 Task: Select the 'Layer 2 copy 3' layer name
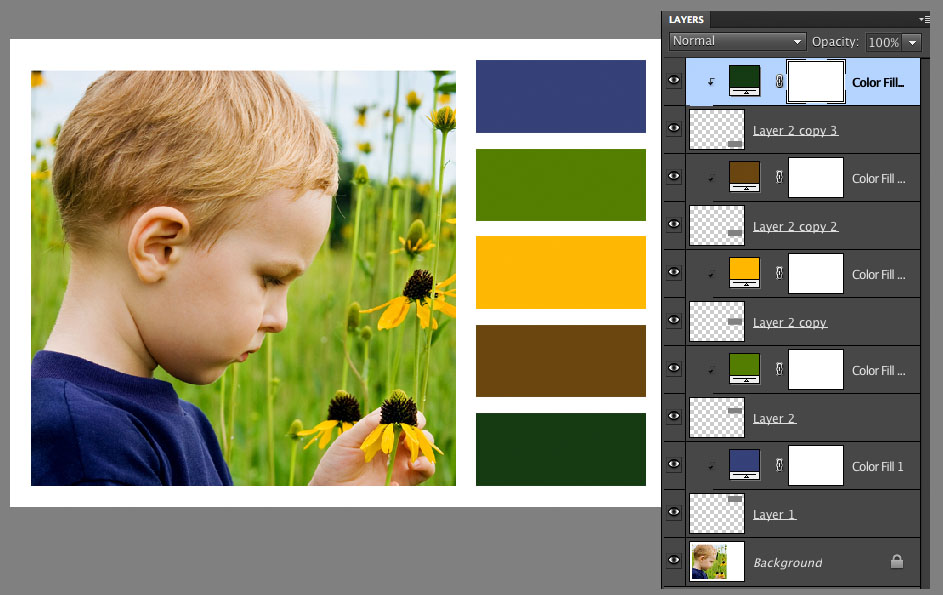[x=795, y=131]
